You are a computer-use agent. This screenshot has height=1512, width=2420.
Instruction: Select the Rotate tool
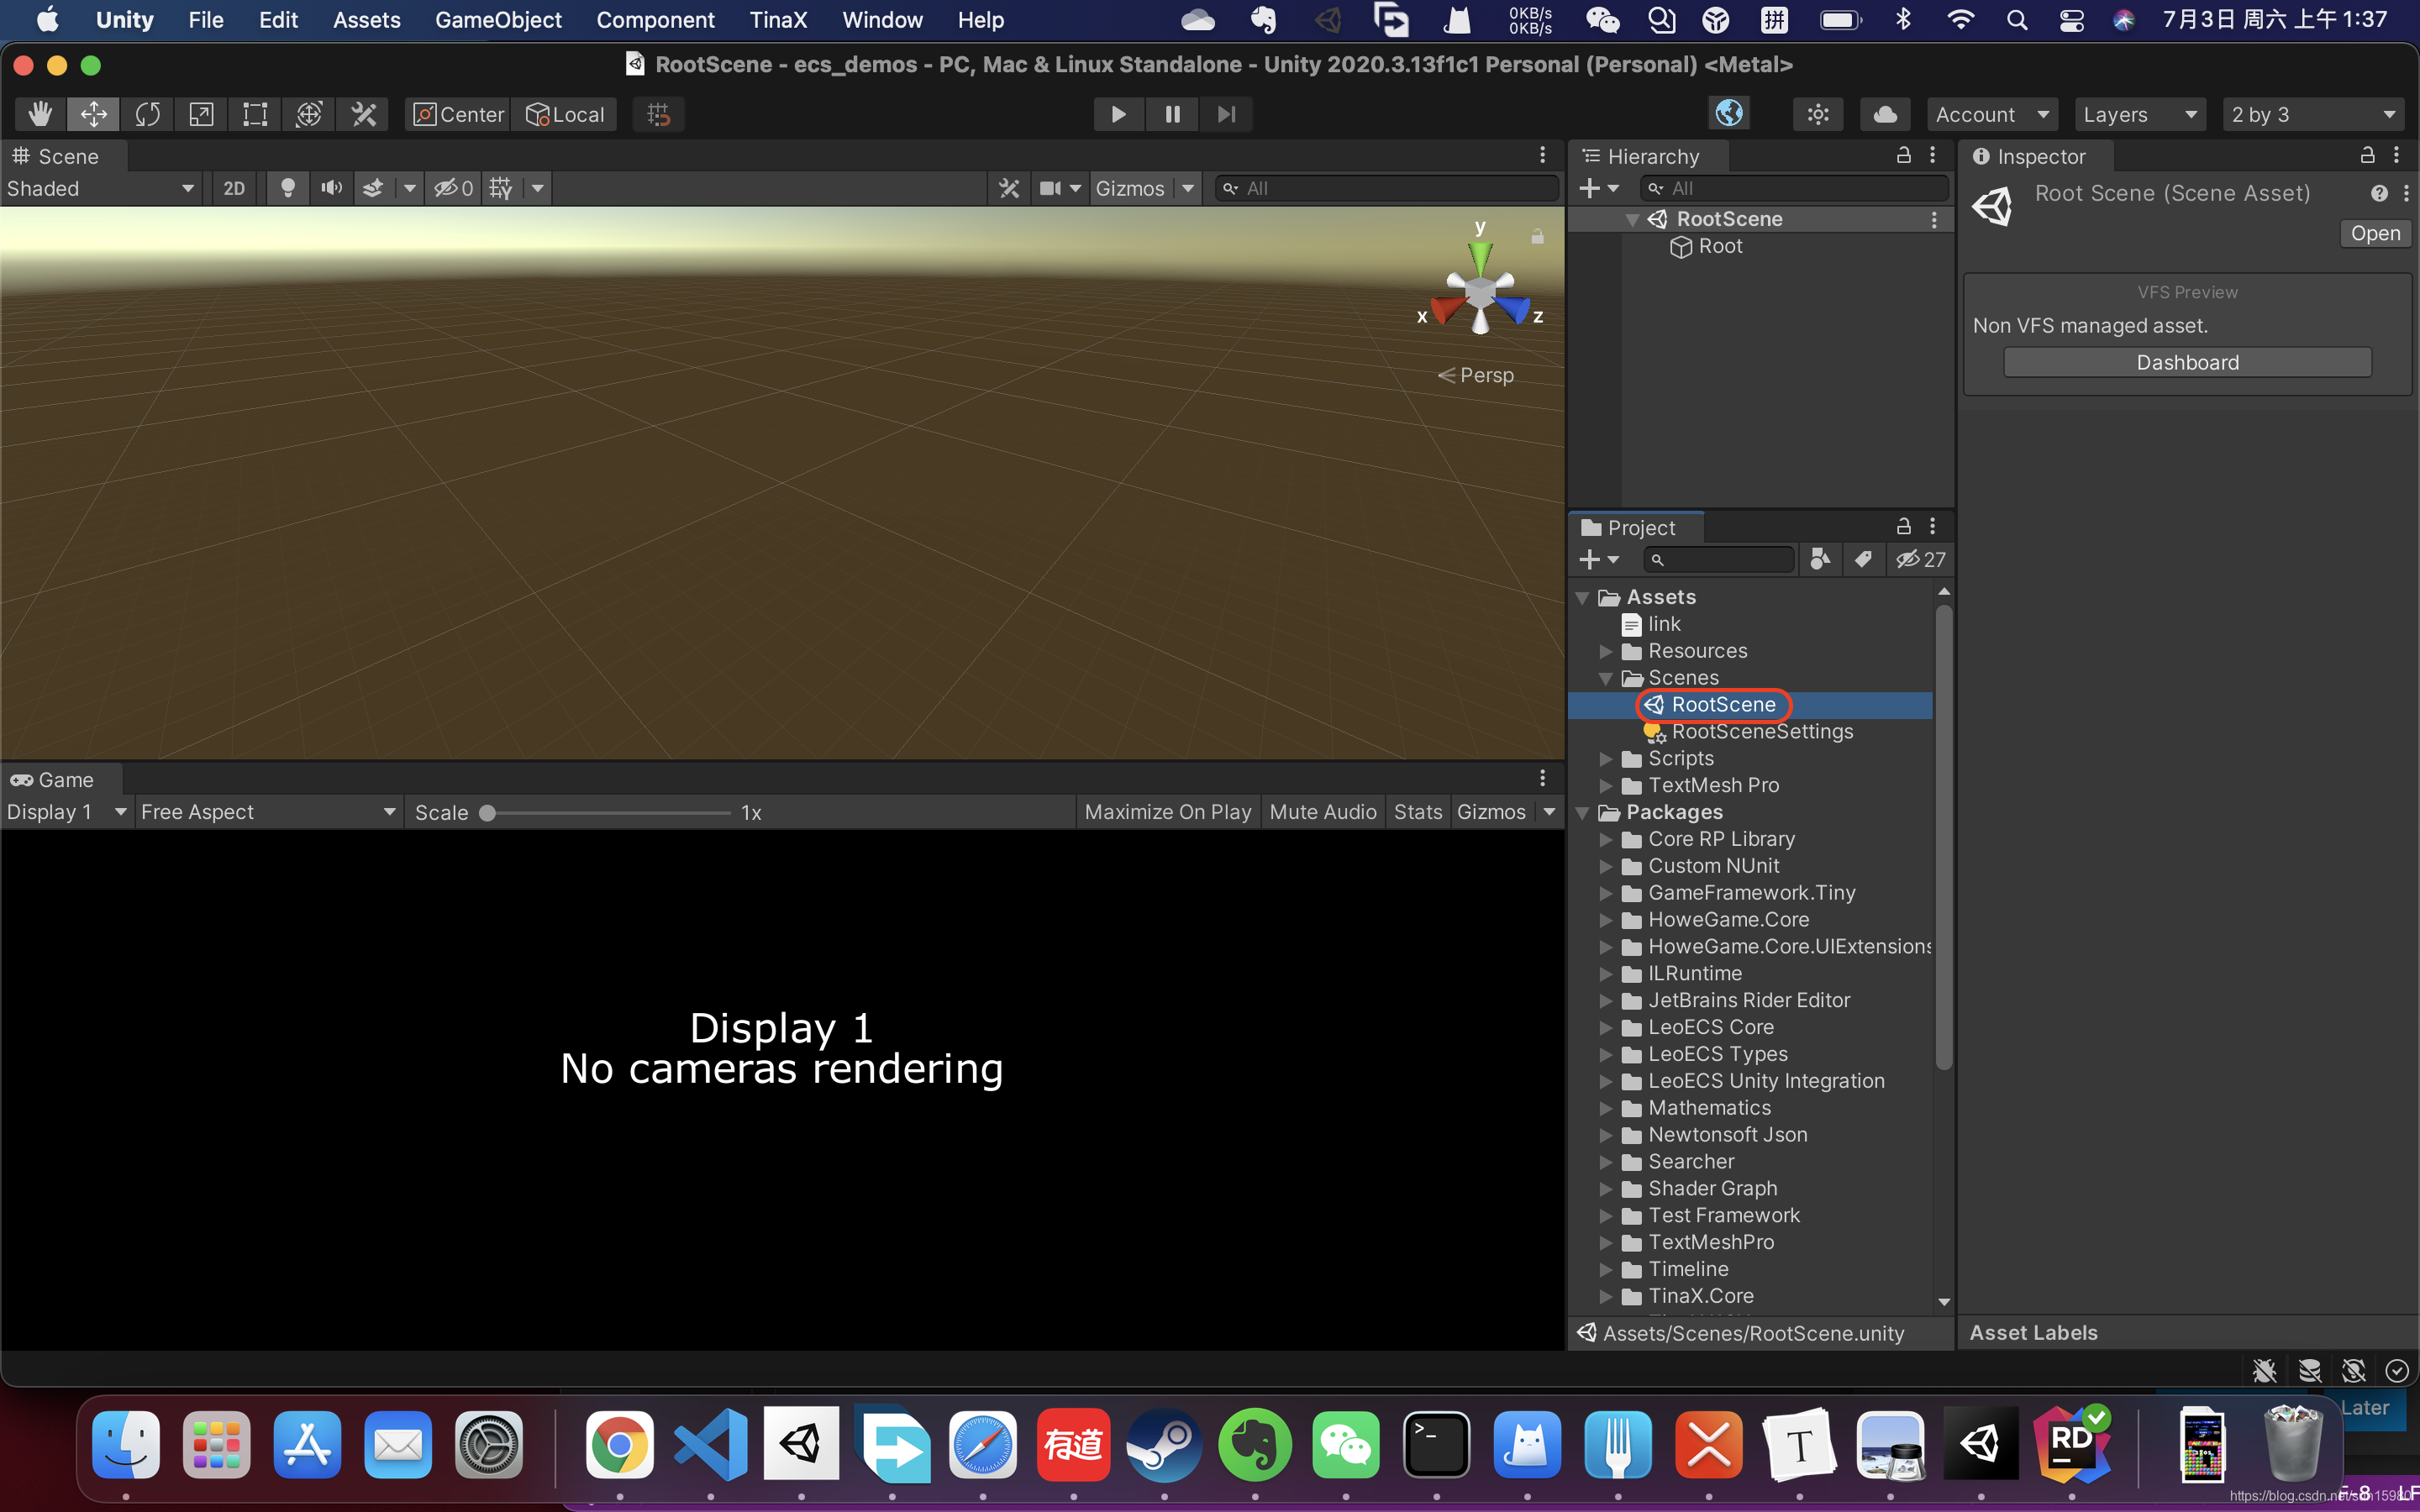pyautogui.click(x=147, y=114)
